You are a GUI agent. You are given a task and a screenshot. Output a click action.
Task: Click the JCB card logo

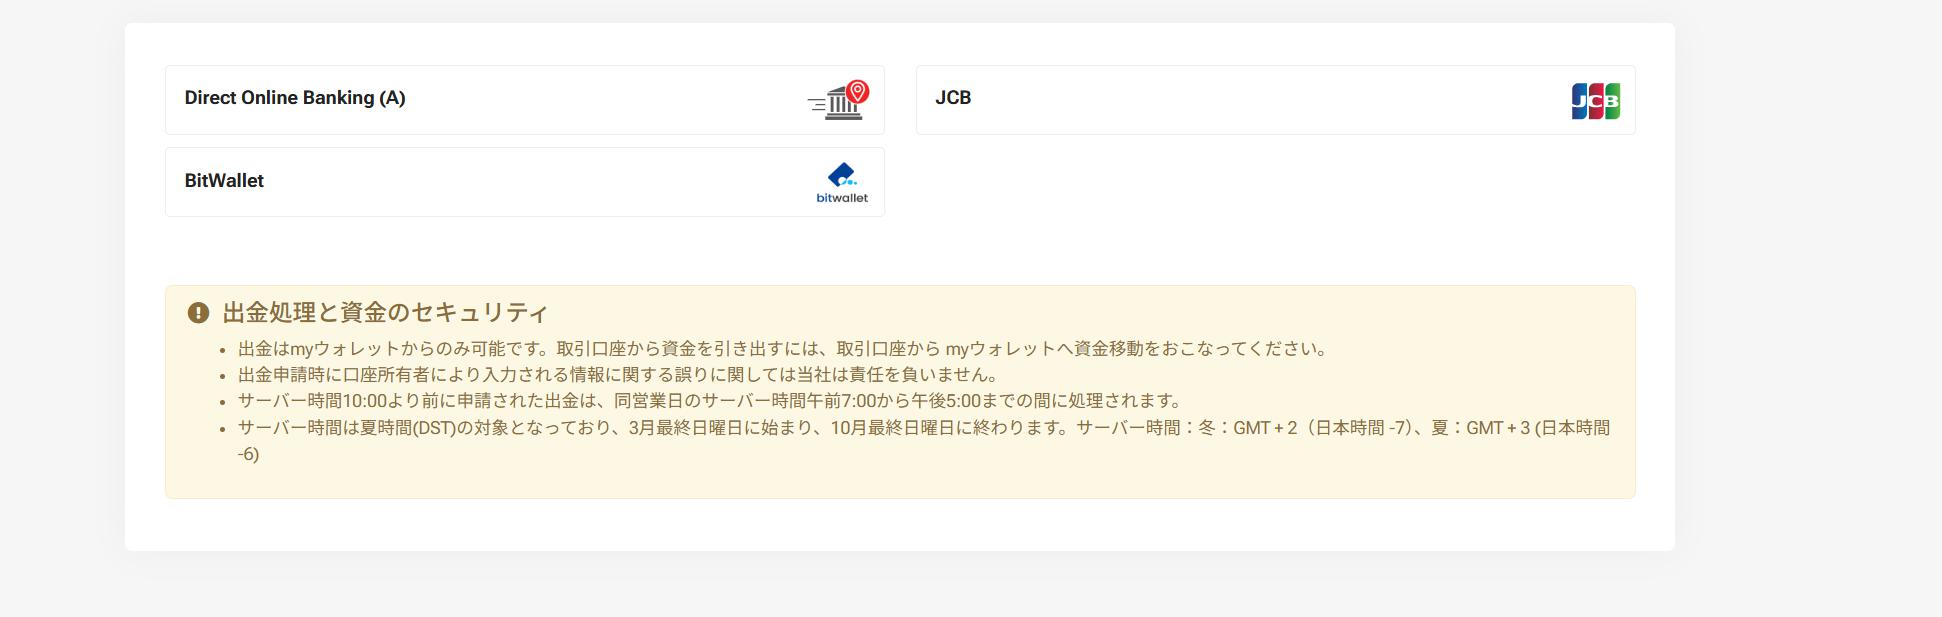(x=1595, y=101)
